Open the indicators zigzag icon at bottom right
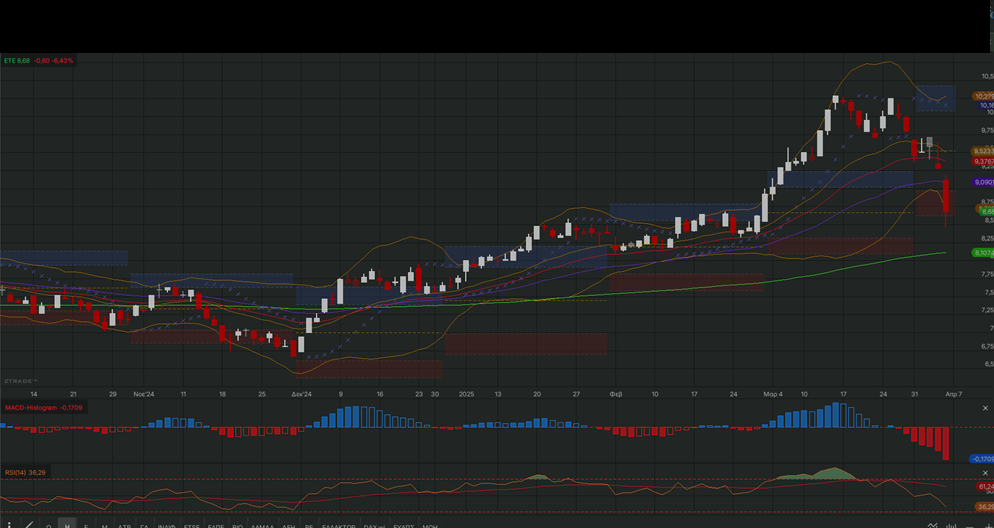 pyautogui.click(x=933, y=525)
